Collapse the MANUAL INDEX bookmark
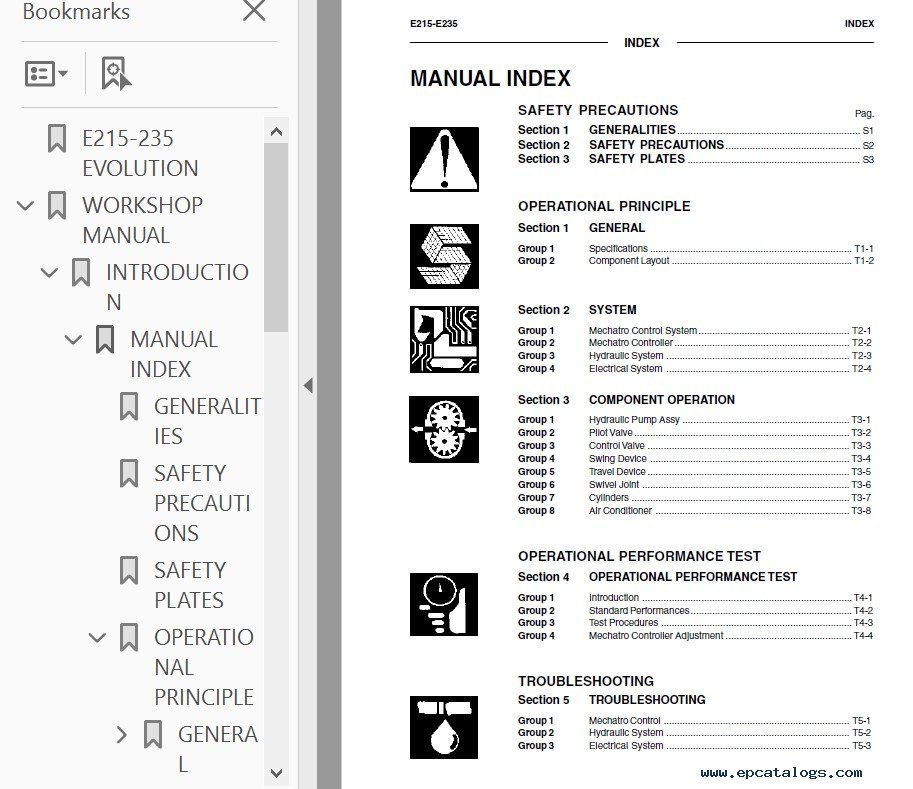The image size is (913, 789). tap(73, 339)
